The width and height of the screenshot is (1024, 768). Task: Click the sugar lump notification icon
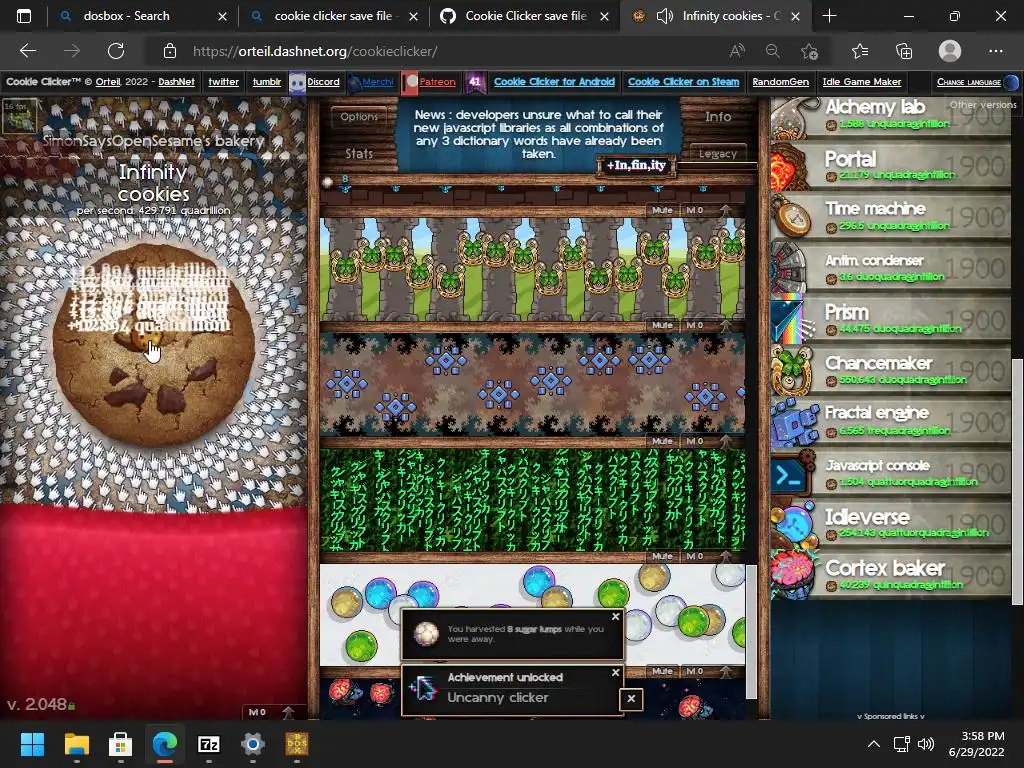pos(426,633)
